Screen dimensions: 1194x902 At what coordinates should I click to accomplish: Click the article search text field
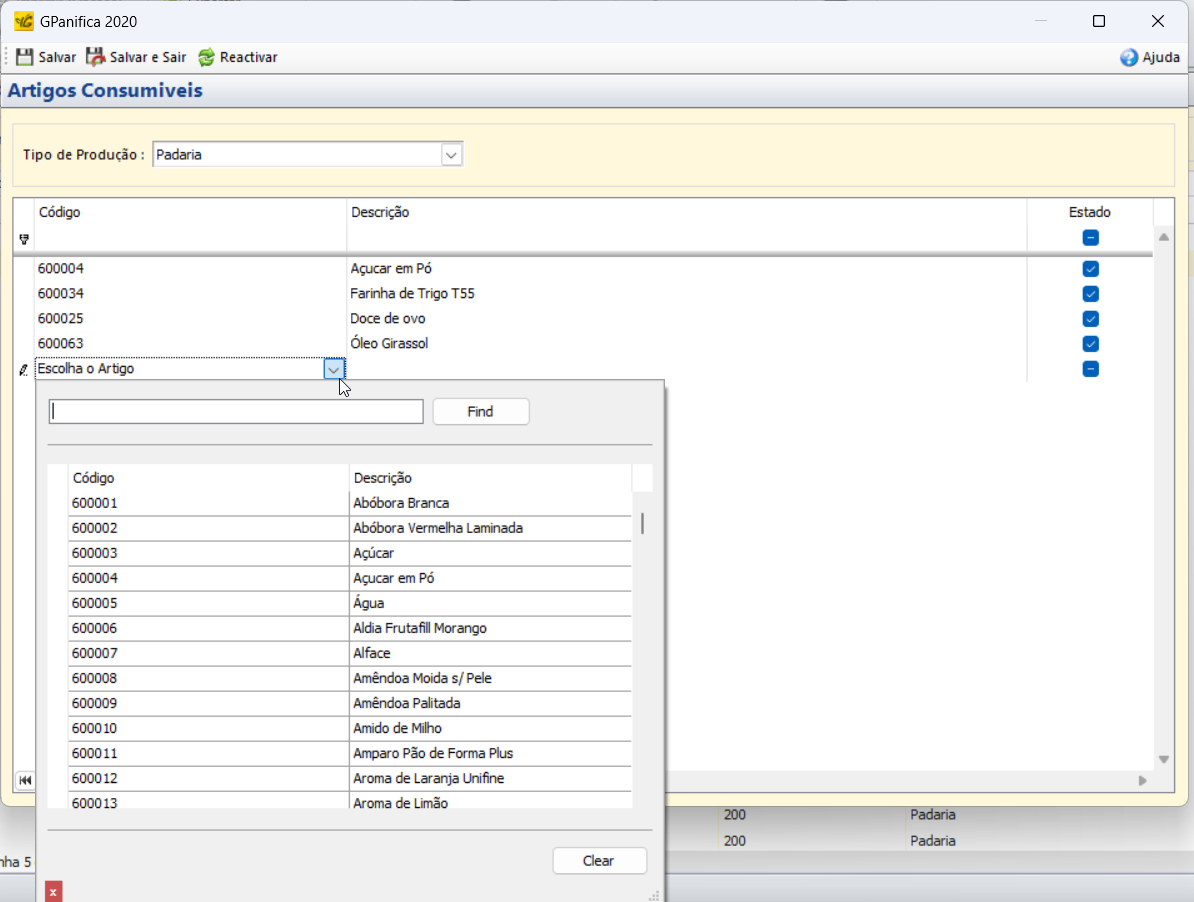(x=237, y=411)
